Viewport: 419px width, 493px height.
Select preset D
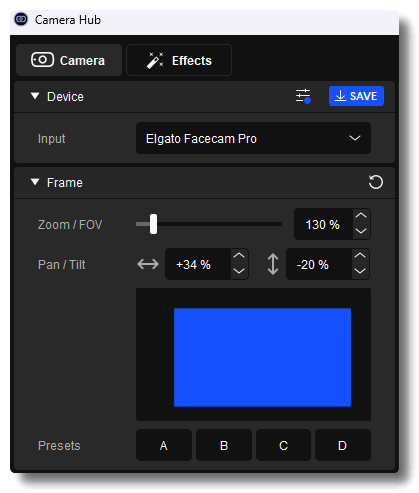[x=343, y=445]
